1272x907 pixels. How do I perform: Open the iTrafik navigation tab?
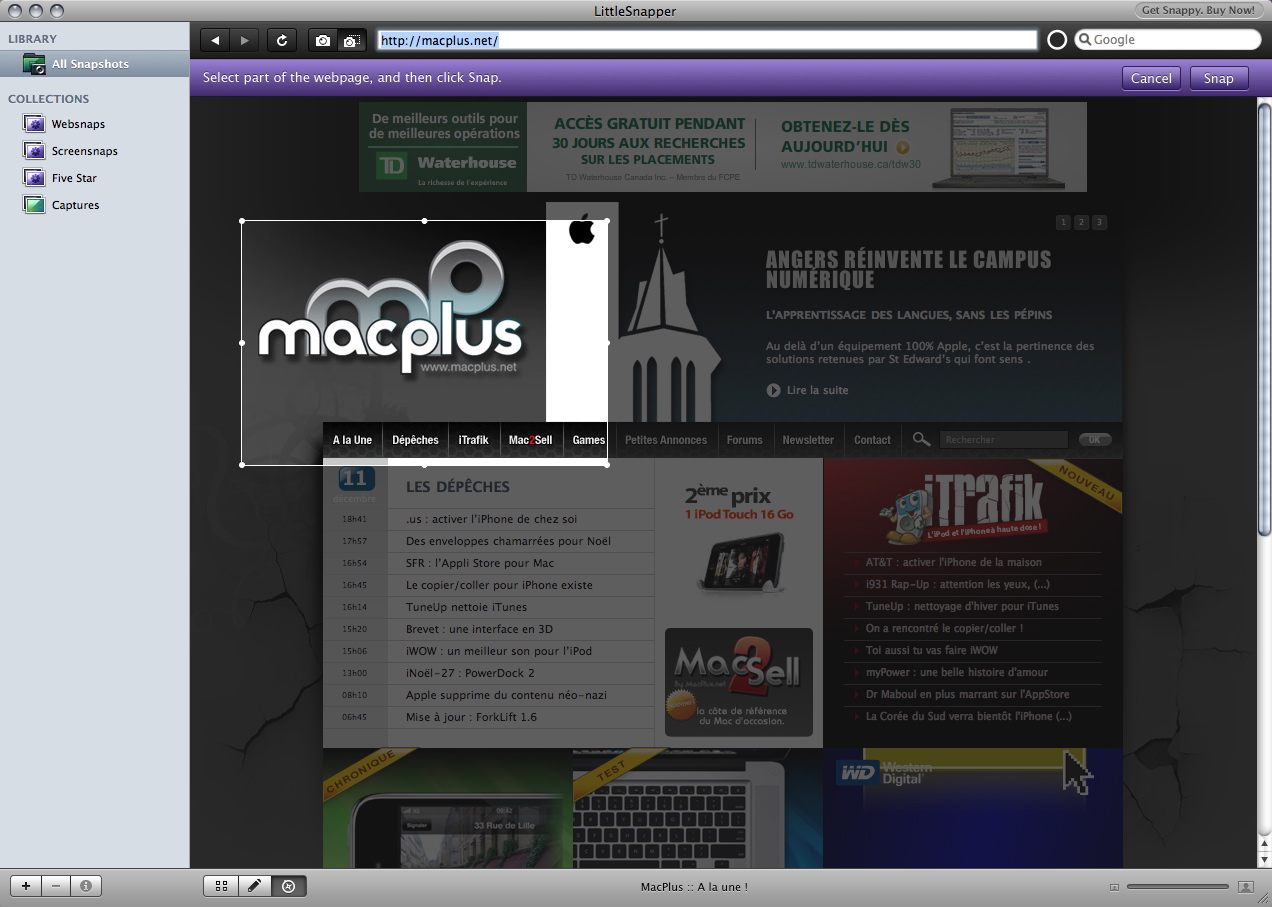[x=474, y=440]
